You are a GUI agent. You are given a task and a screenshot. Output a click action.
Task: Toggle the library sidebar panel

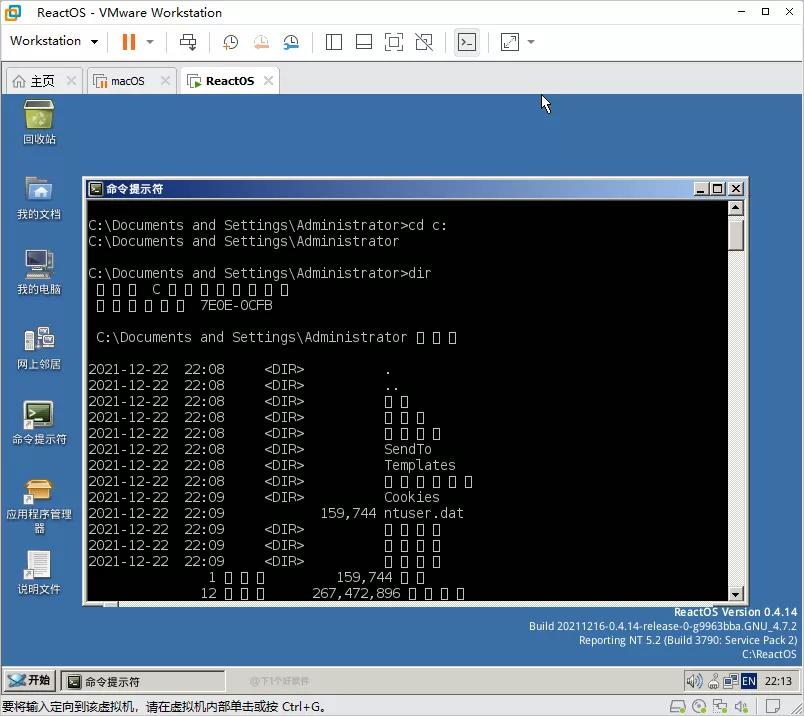tap(332, 41)
